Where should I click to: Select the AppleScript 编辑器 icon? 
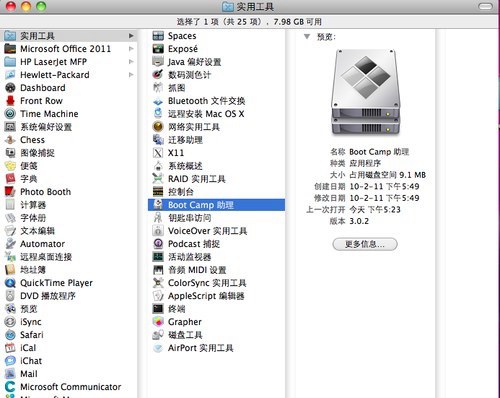[158, 296]
